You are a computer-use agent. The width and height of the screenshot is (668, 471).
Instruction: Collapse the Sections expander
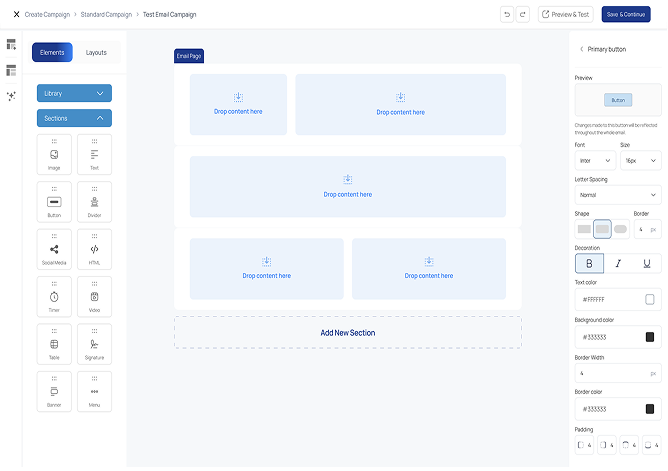(74, 118)
